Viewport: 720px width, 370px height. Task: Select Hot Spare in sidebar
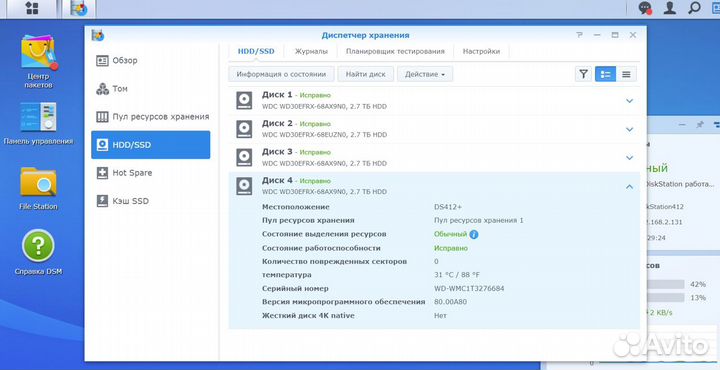tap(151, 173)
